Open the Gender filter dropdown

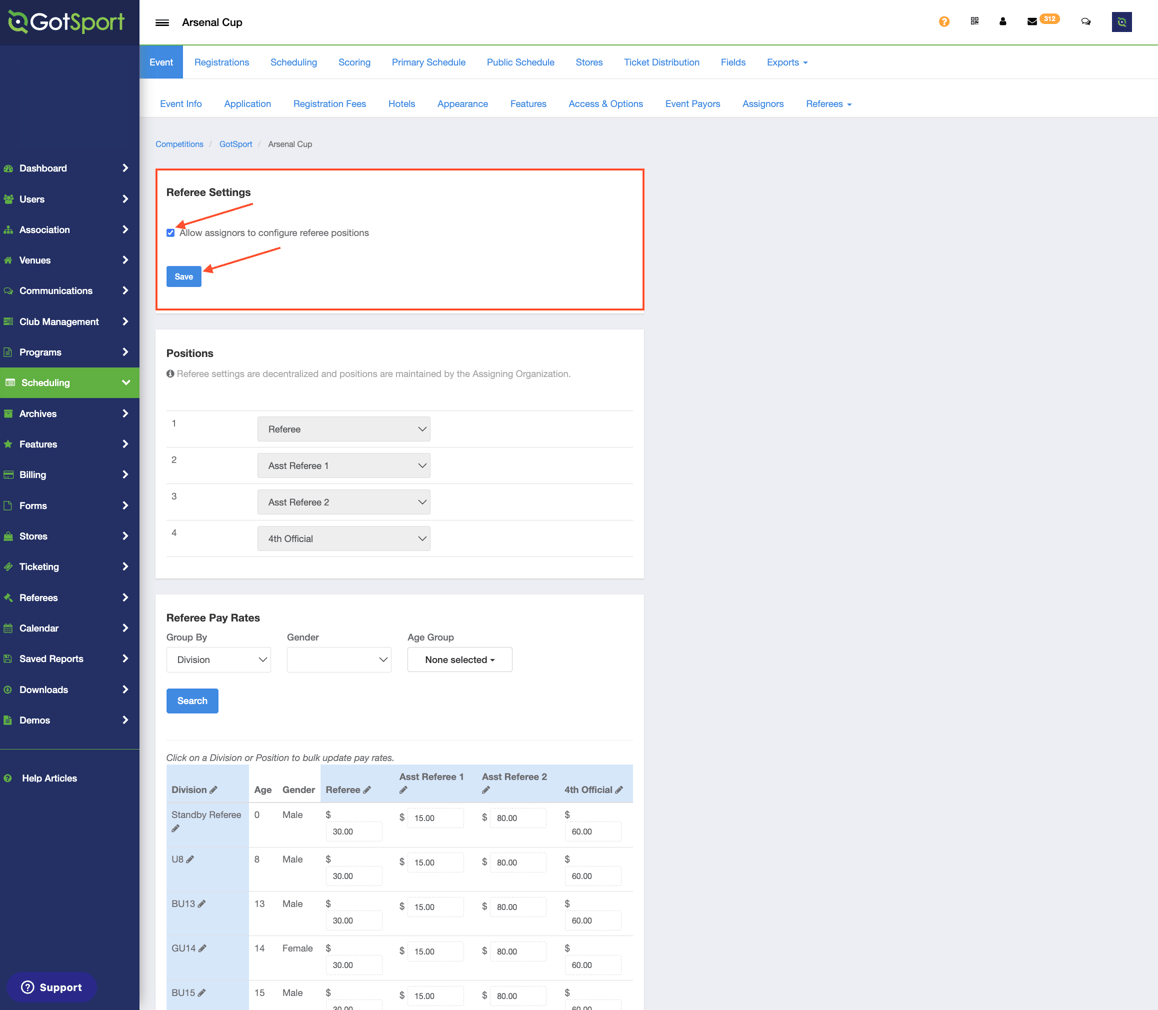[x=339, y=659]
